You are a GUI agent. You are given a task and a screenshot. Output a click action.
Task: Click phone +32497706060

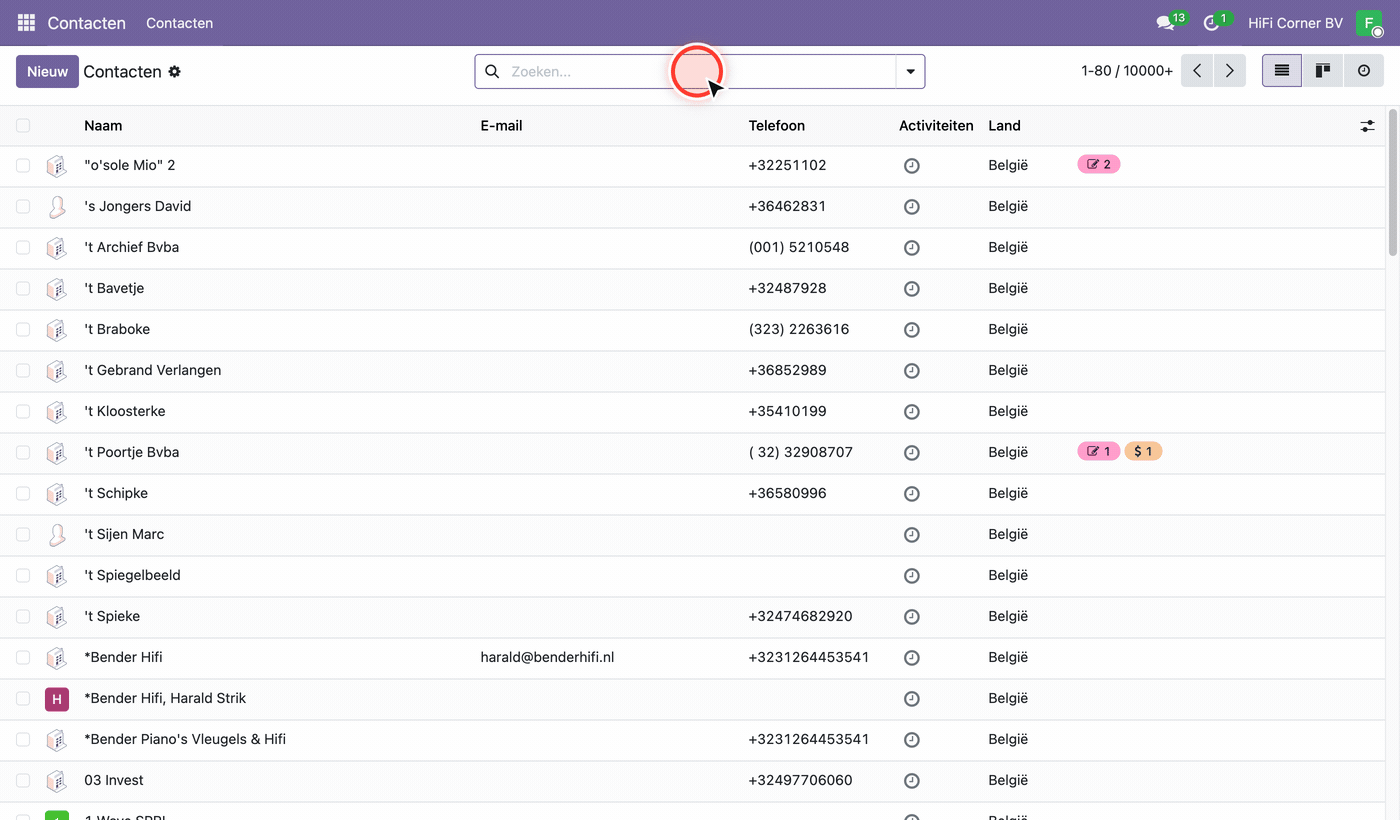click(x=800, y=780)
